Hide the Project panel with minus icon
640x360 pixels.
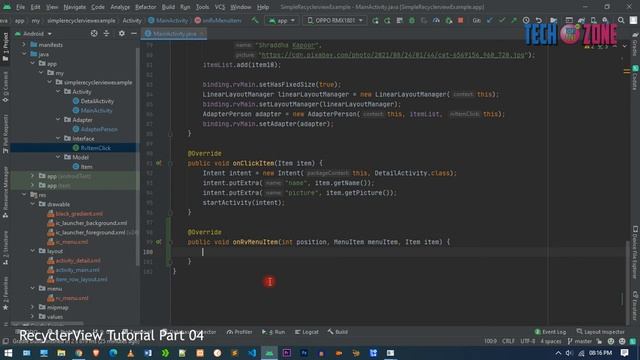click(x=134, y=33)
